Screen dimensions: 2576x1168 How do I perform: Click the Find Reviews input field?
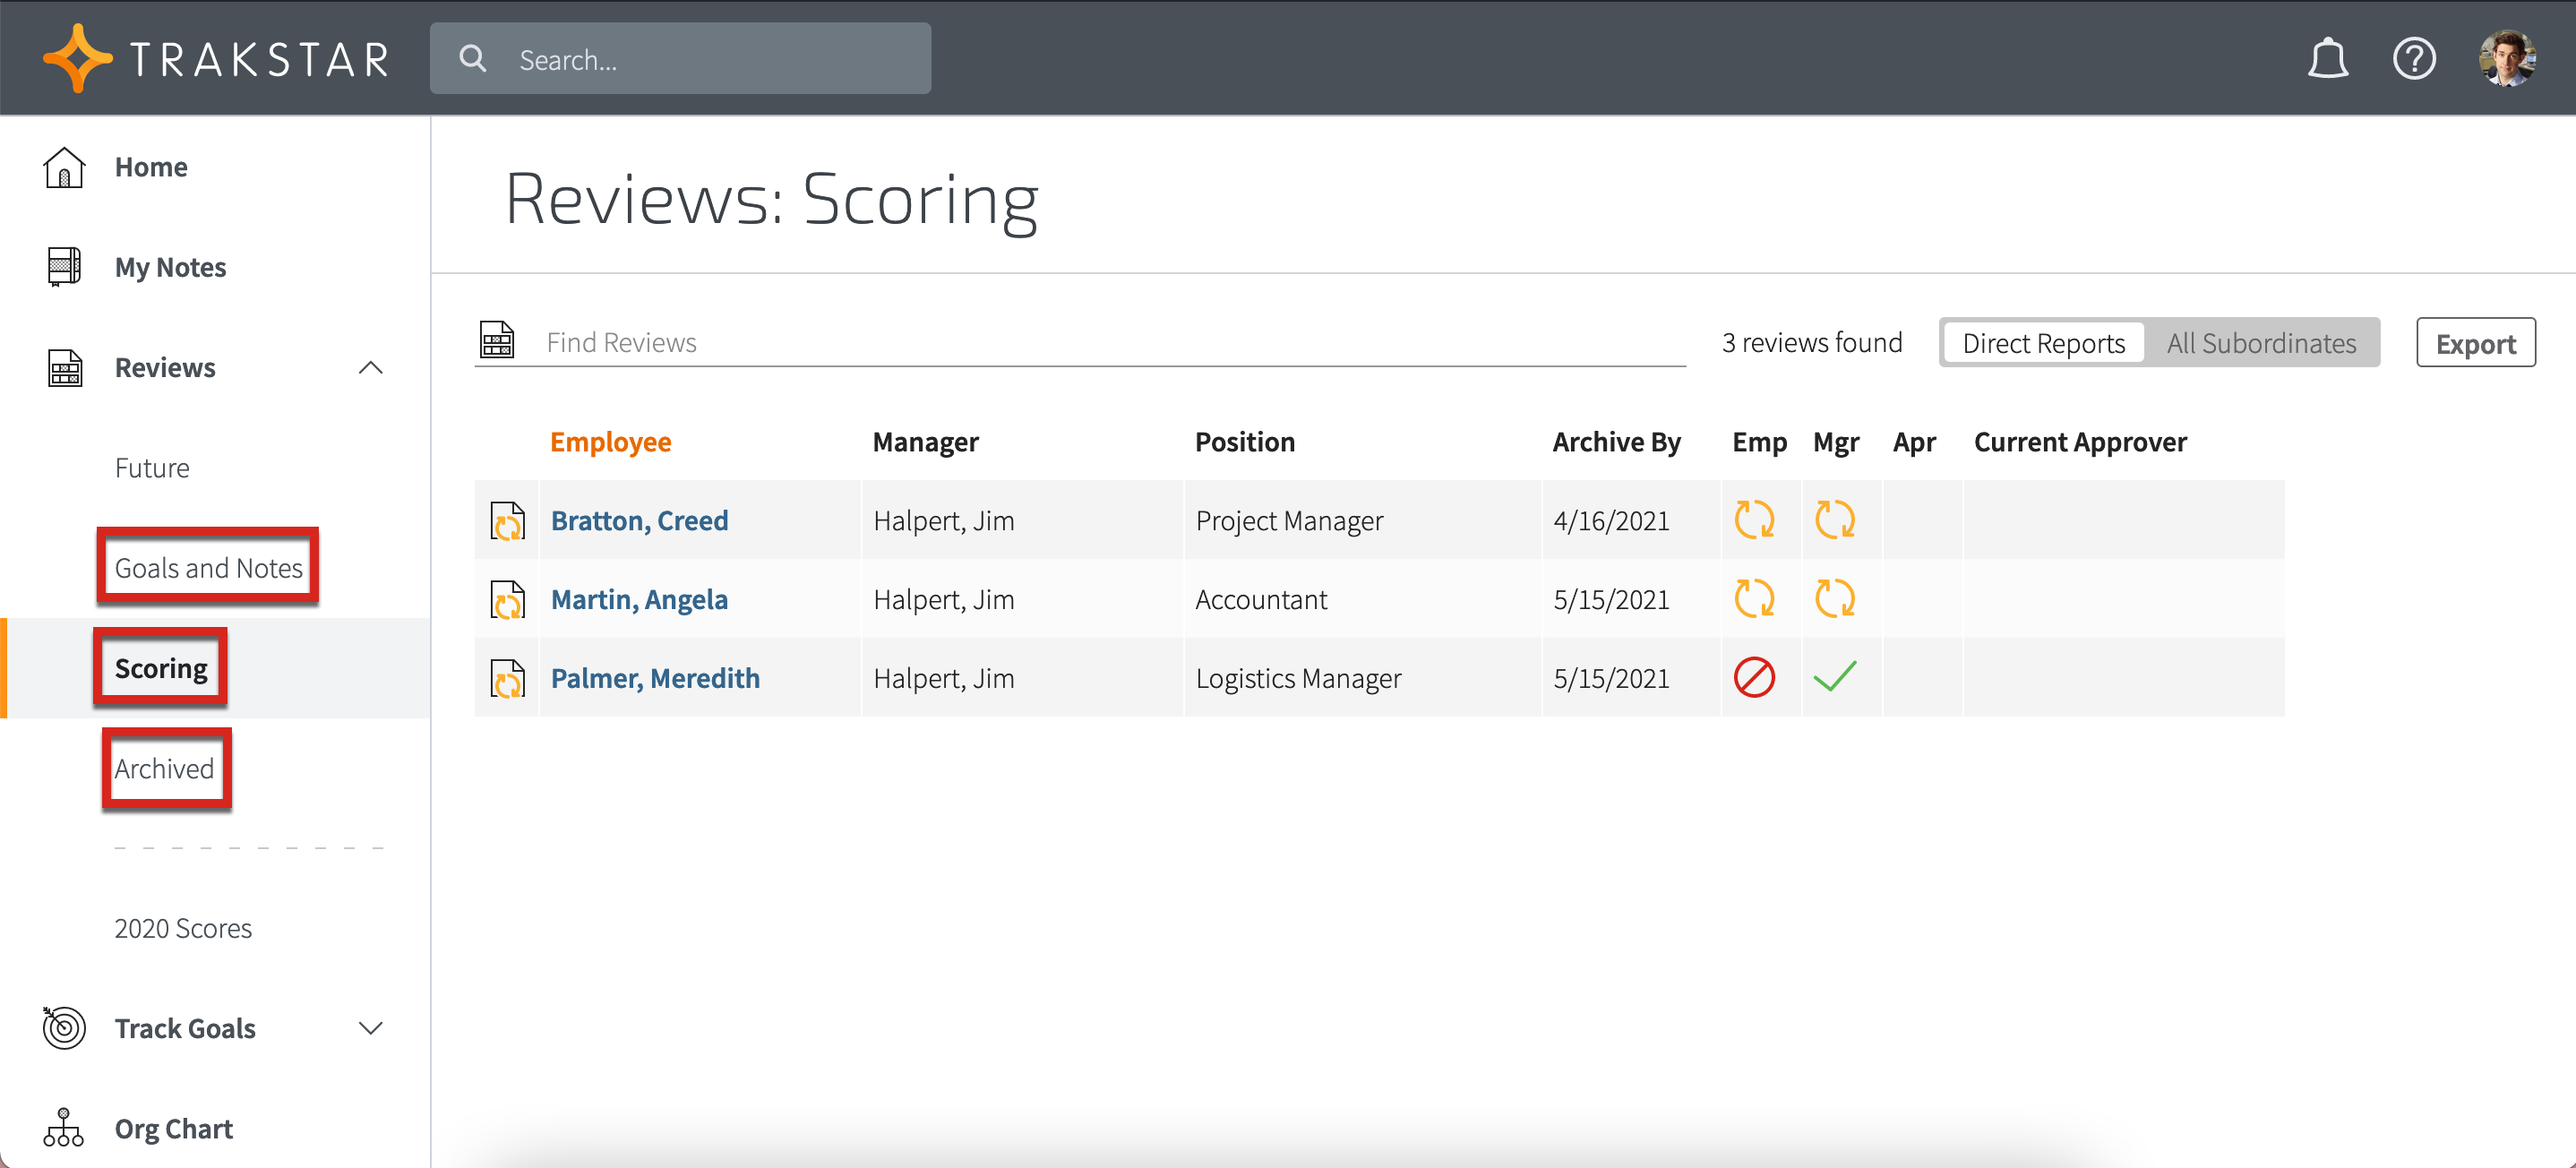click(1100, 342)
